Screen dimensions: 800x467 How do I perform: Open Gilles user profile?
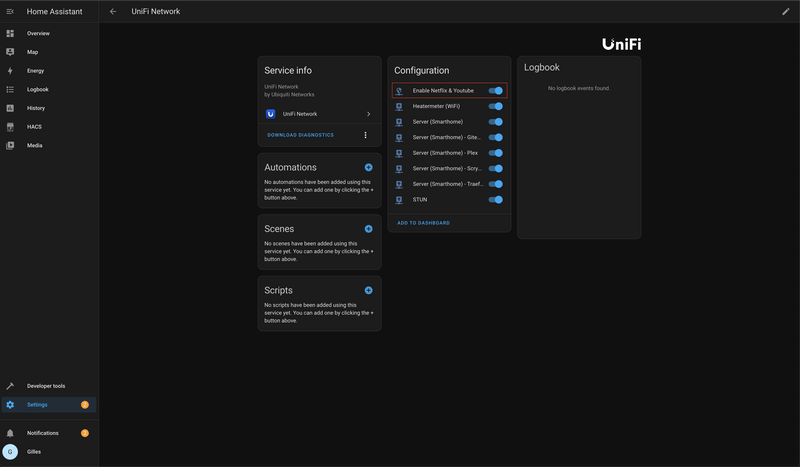pyautogui.click(x=36, y=452)
